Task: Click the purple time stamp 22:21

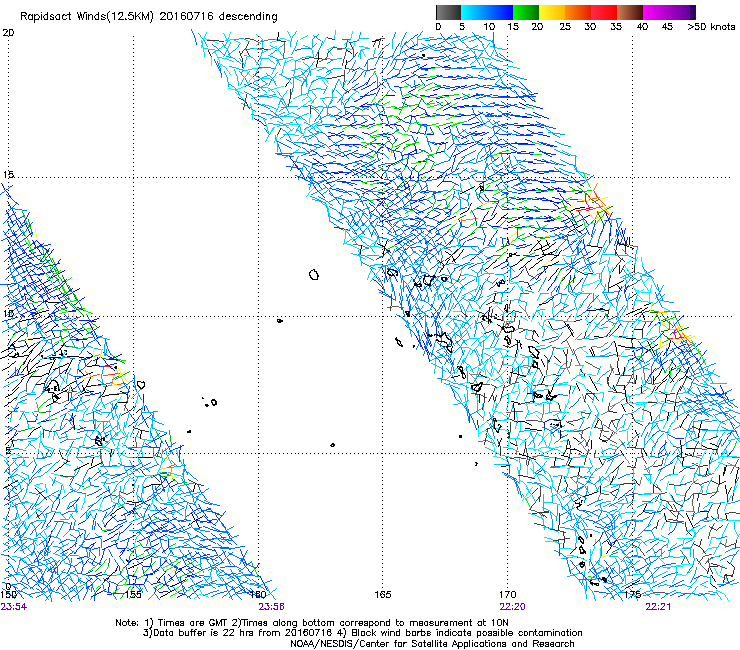Action: click(x=658, y=607)
